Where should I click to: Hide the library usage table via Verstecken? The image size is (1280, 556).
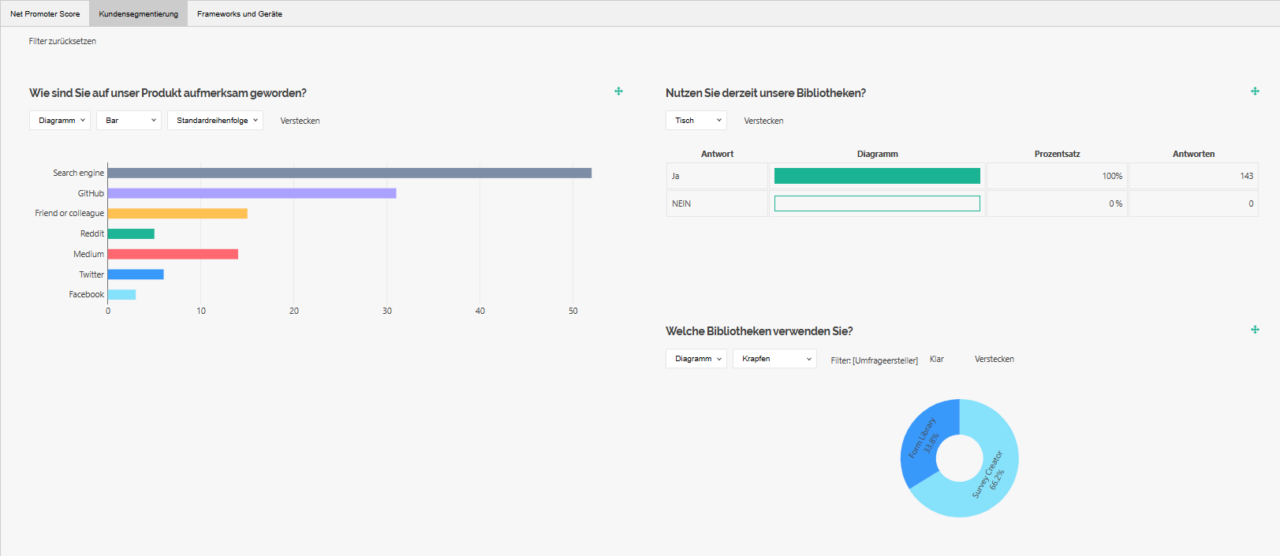(763, 121)
